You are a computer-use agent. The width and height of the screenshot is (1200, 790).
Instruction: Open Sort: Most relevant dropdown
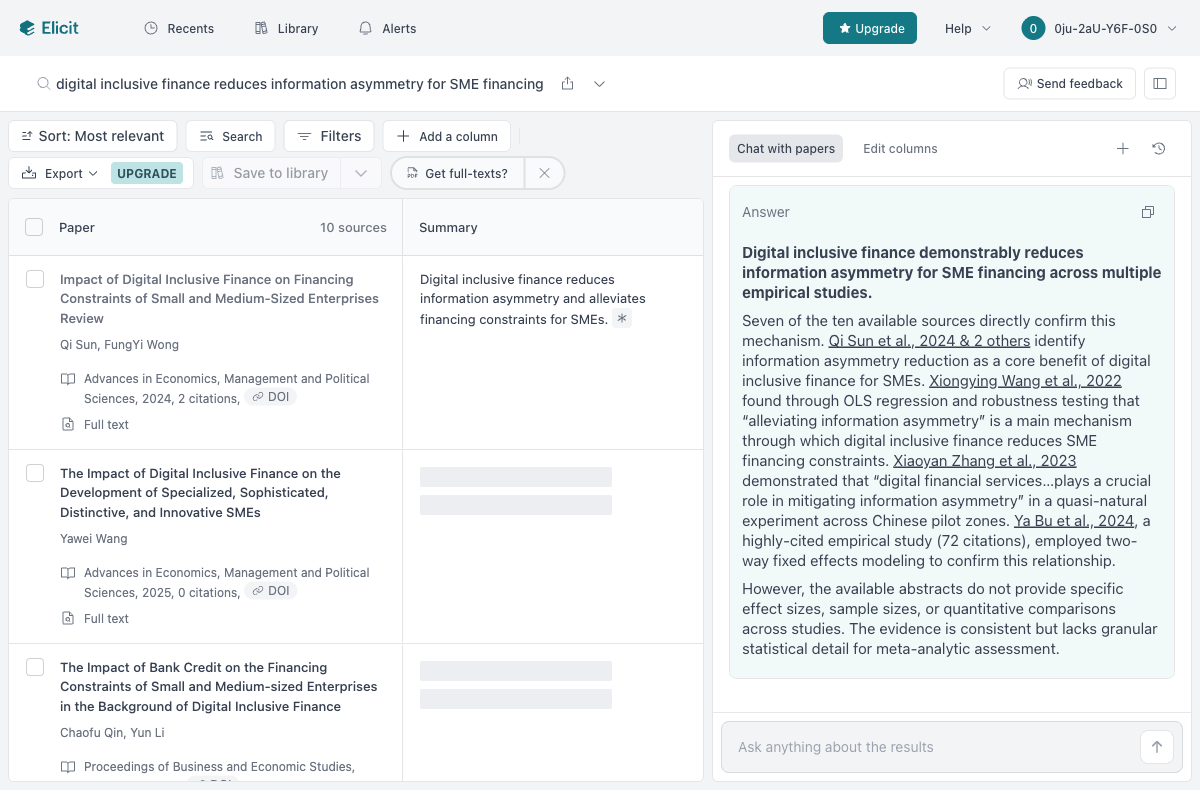click(x=93, y=136)
